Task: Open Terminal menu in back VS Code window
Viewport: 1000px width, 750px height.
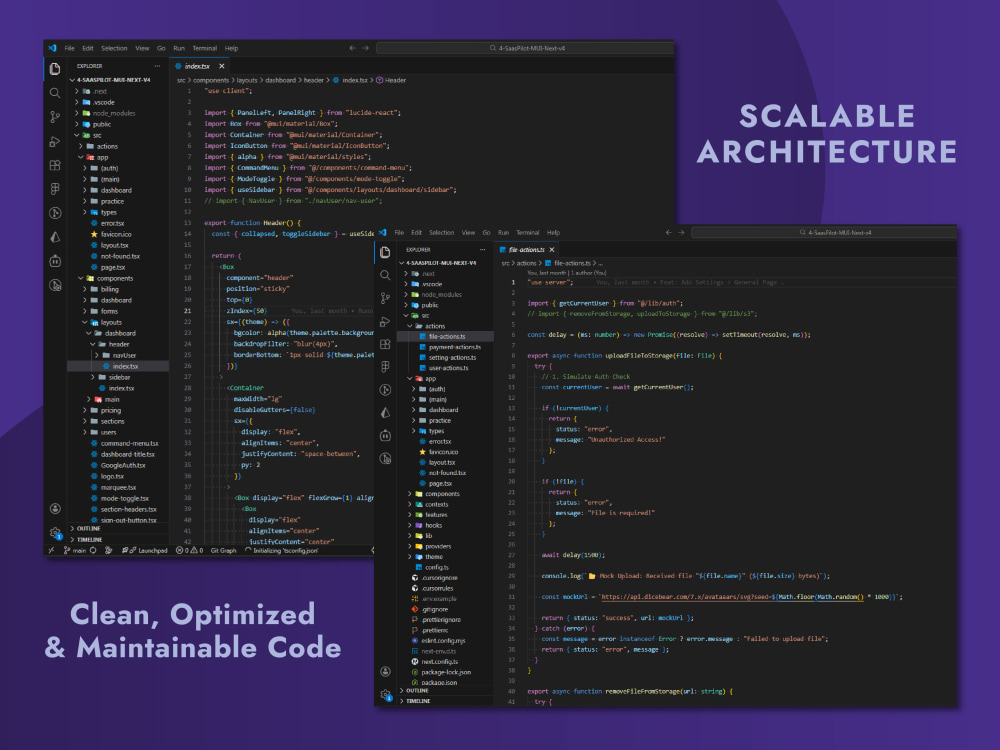Action: pyautogui.click(x=205, y=48)
